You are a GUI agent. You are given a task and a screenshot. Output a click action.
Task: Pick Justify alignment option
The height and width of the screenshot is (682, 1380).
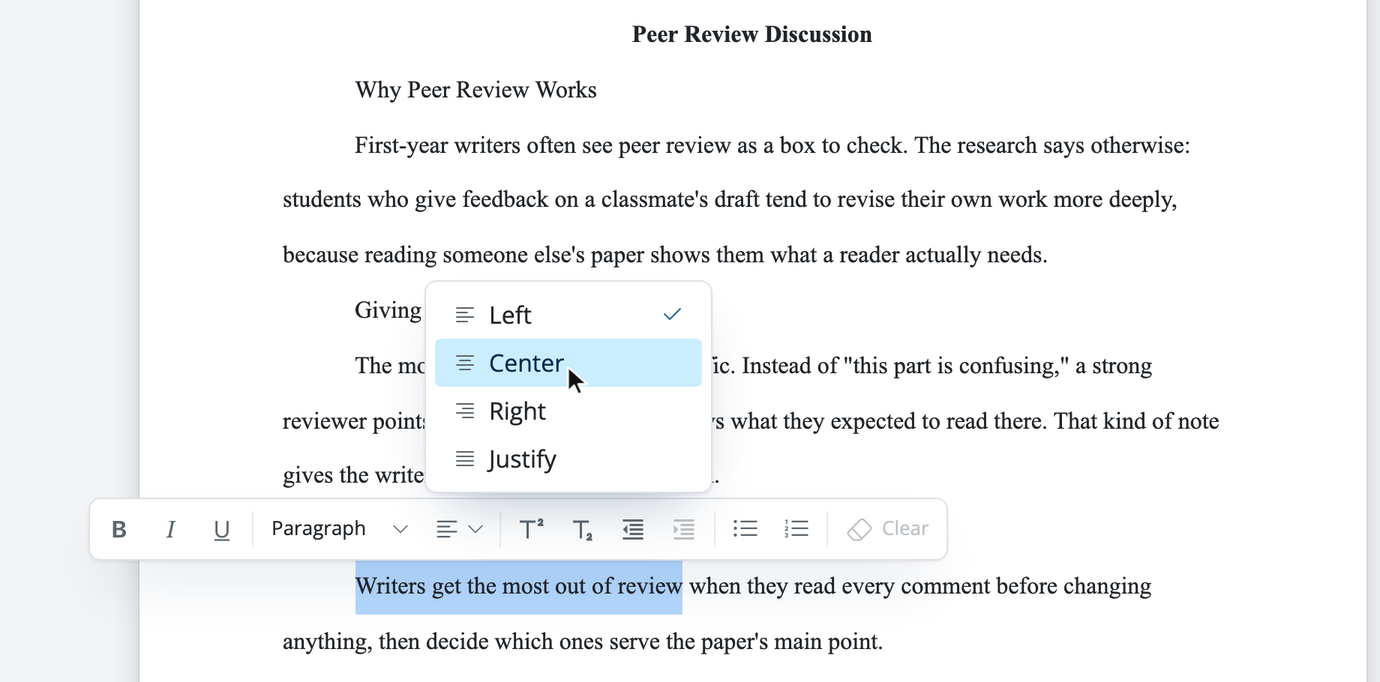click(x=568, y=459)
